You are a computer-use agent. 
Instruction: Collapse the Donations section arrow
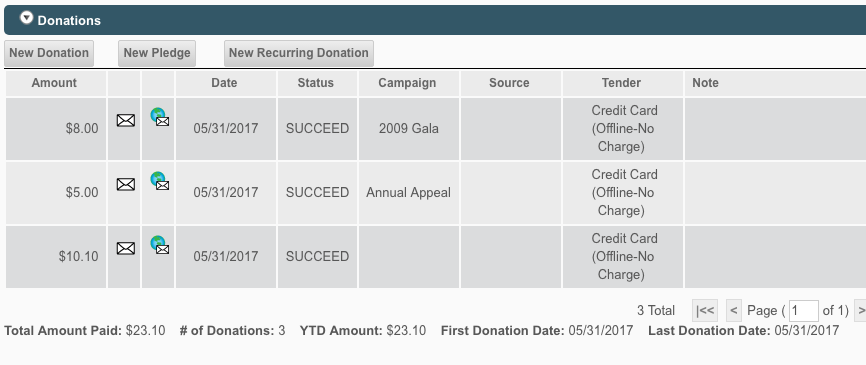coord(27,18)
